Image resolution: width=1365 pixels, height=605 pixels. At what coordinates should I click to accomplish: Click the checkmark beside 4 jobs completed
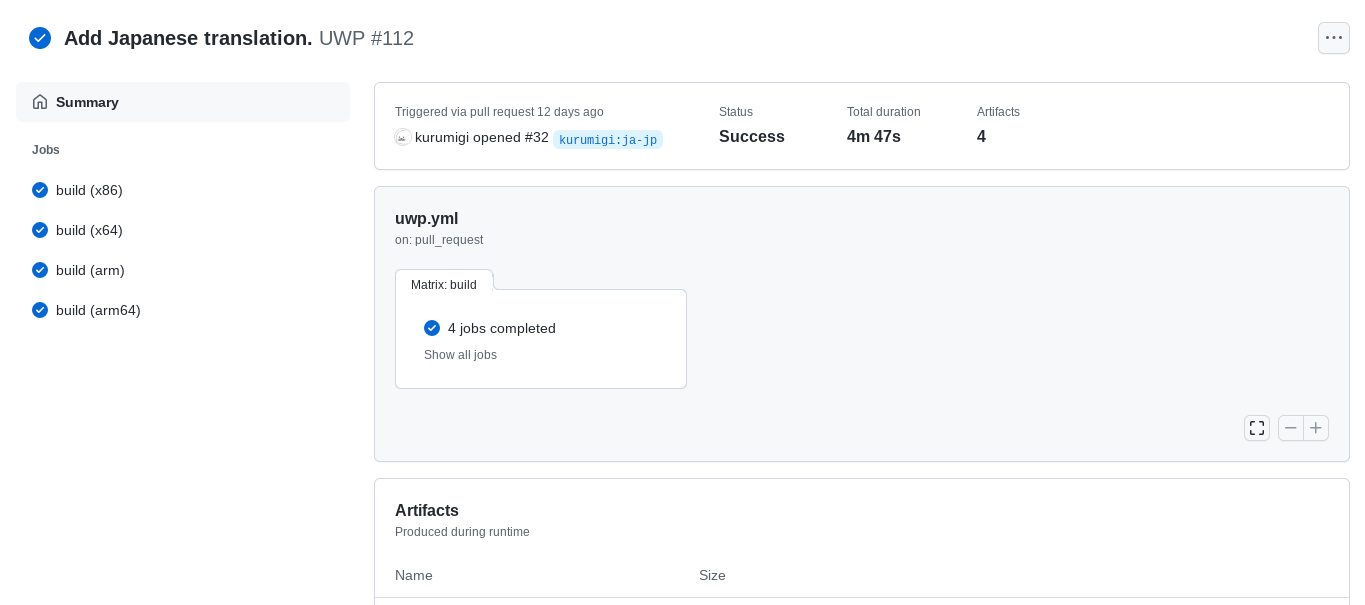[432, 328]
